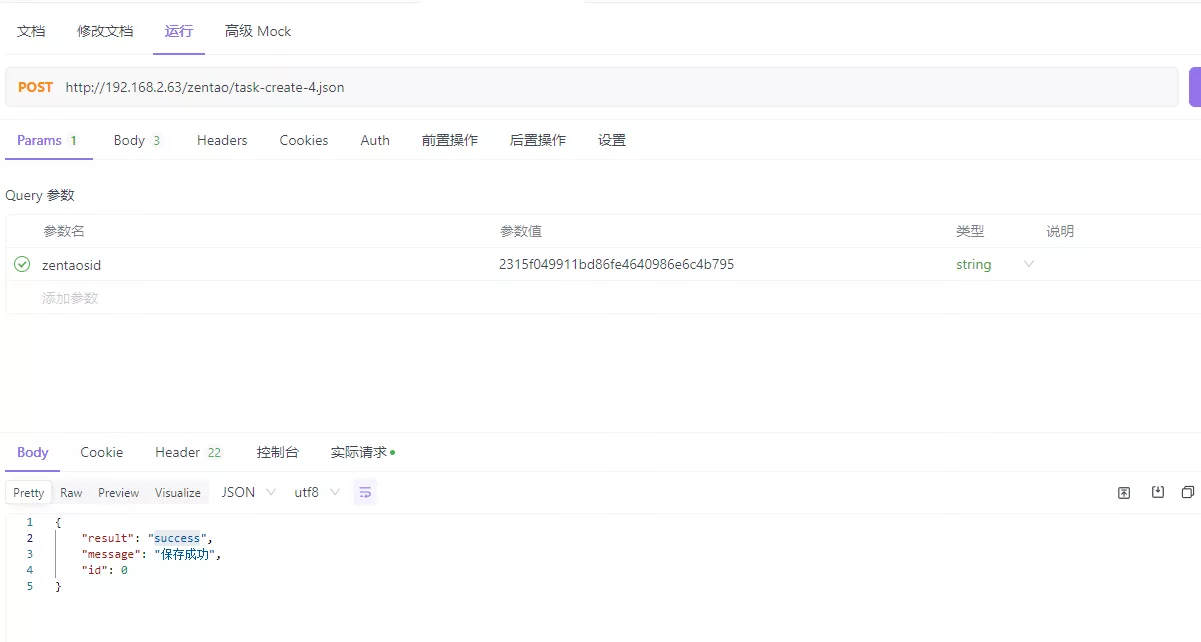Click the extract-to-top icon in response toolbar

[x=1124, y=492]
